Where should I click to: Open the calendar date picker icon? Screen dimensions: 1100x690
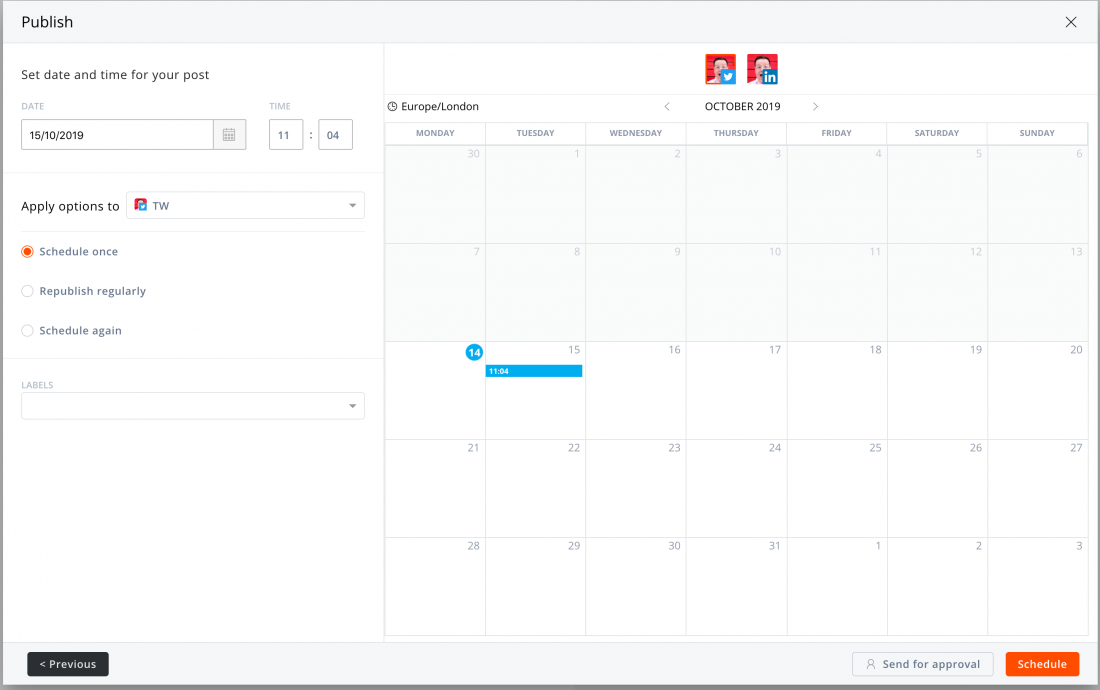pyautogui.click(x=229, y=135)
